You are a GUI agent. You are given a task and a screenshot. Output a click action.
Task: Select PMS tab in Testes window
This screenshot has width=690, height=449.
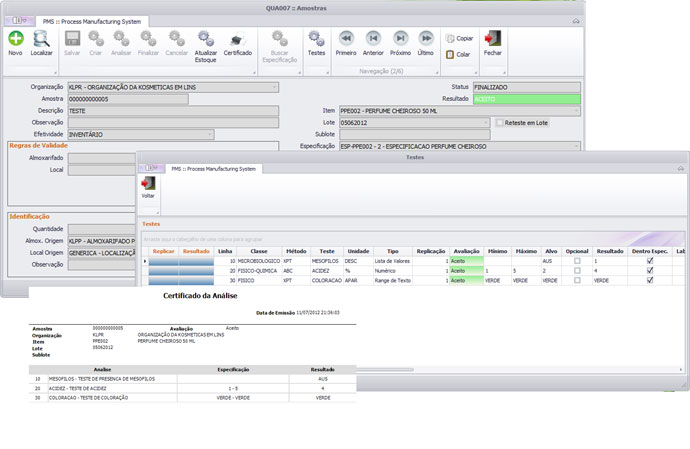[x=213, y=169]
